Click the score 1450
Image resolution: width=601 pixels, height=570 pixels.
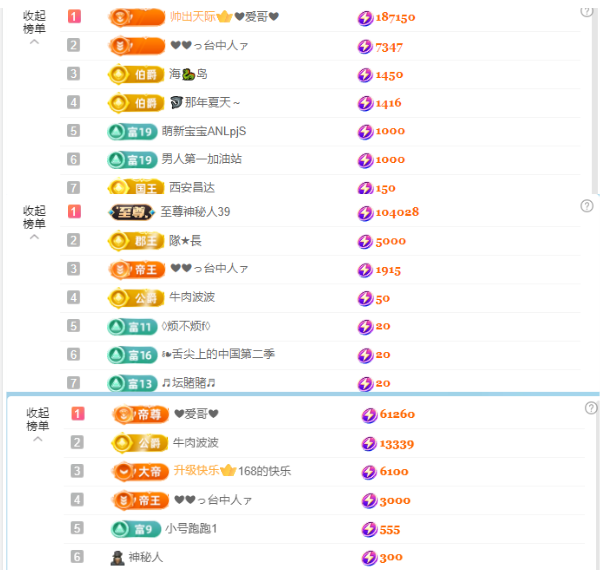pos(389,75)
